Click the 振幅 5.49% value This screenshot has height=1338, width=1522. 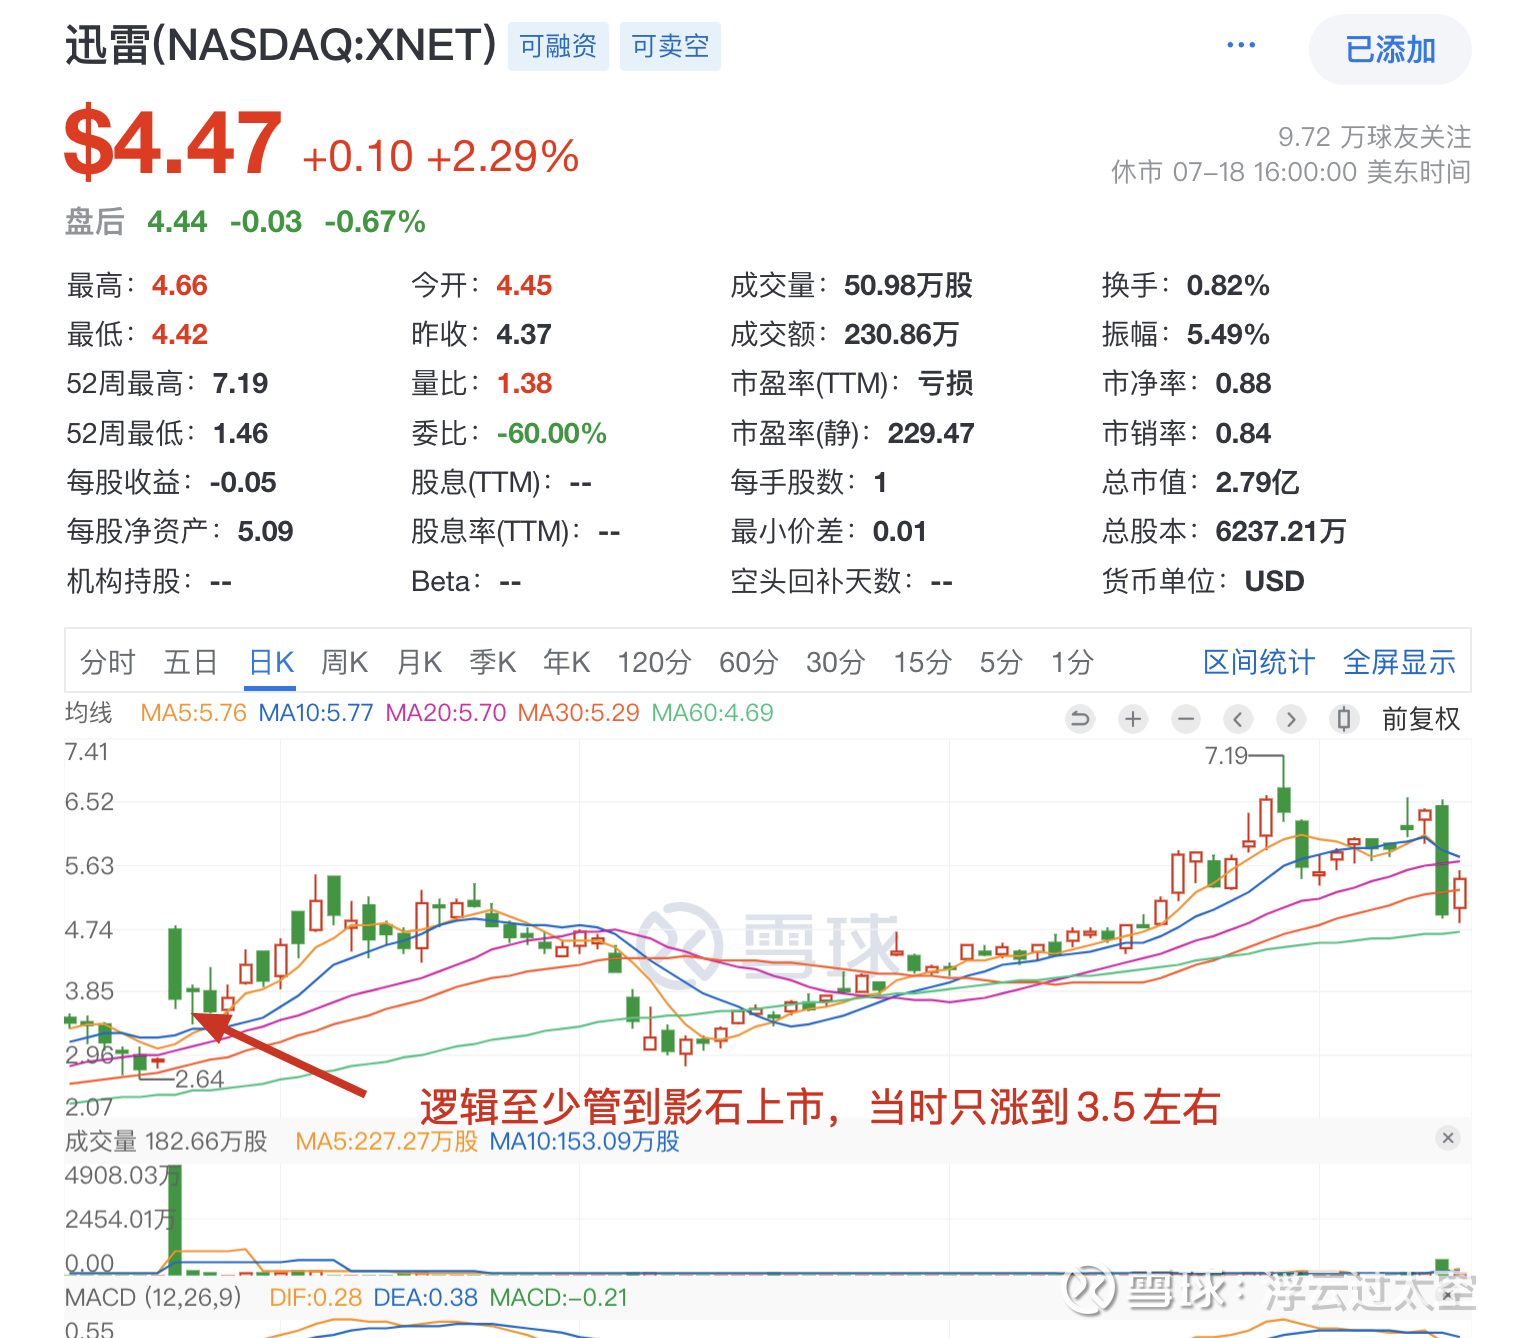pos(1228,334)
